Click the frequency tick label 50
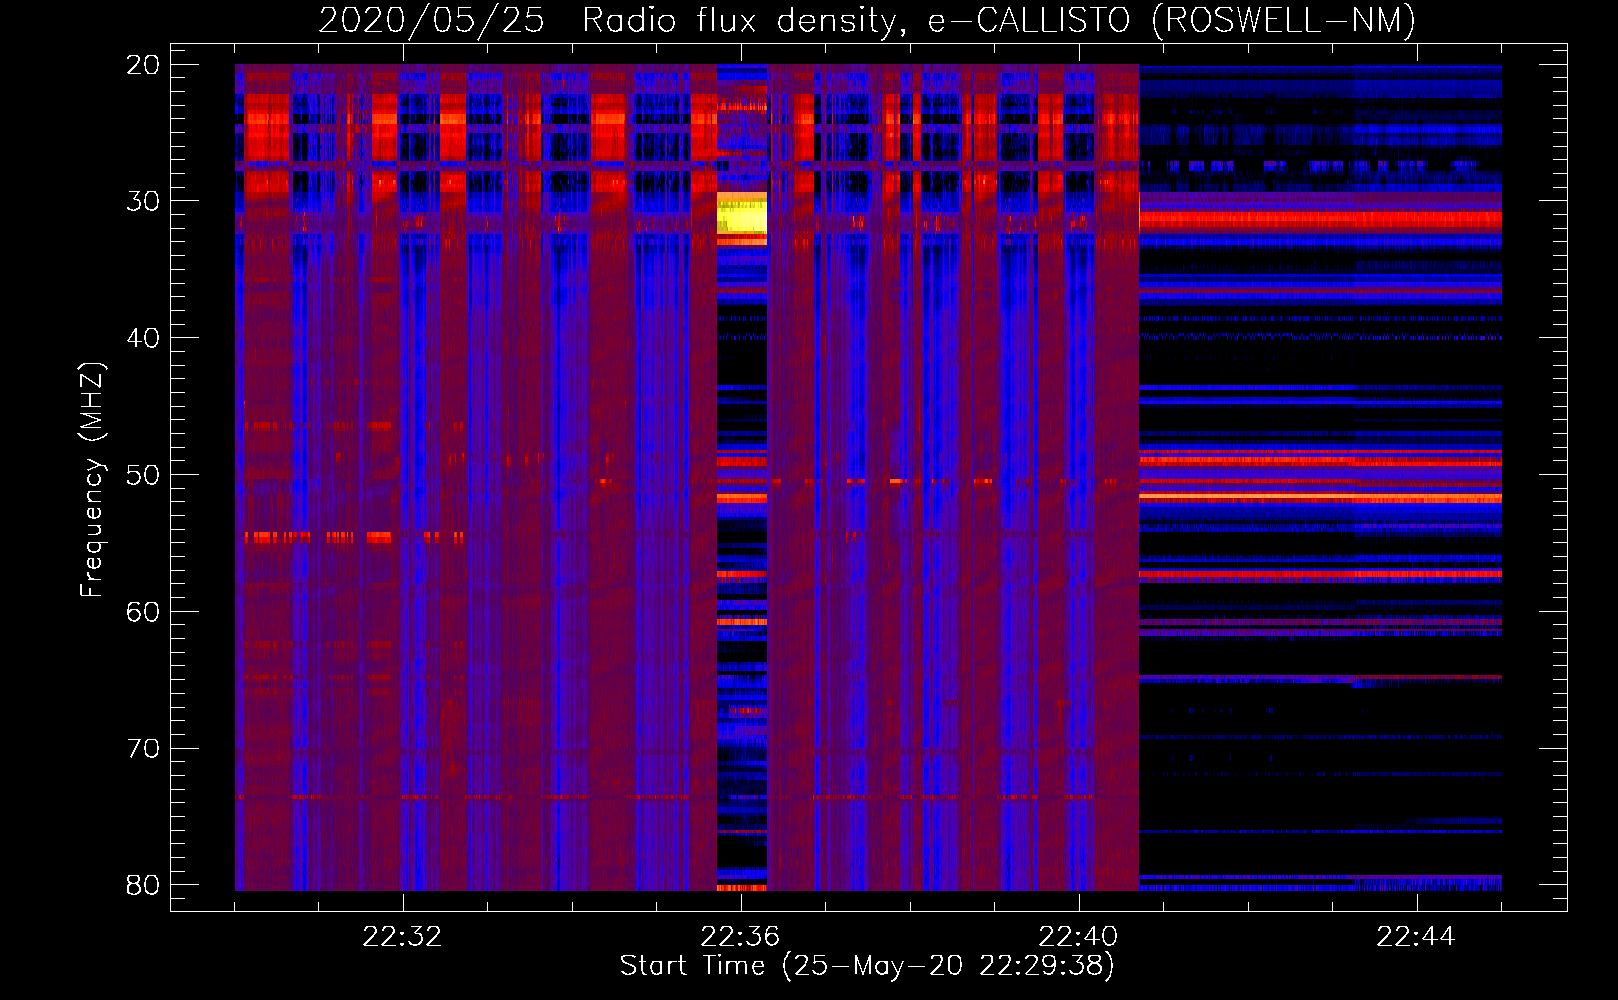Image resolution: width=1618 pixels, height=1000 pixels. [143, 475]
